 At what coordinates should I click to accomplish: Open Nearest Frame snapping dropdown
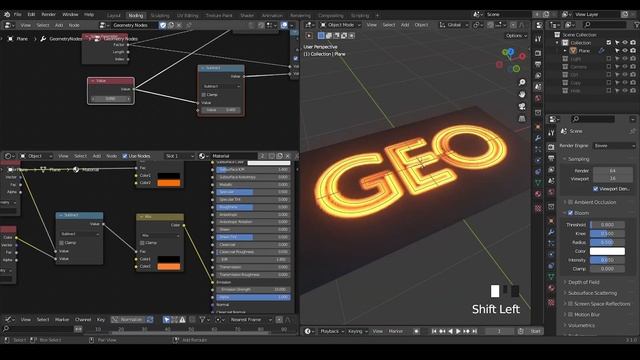250,320
